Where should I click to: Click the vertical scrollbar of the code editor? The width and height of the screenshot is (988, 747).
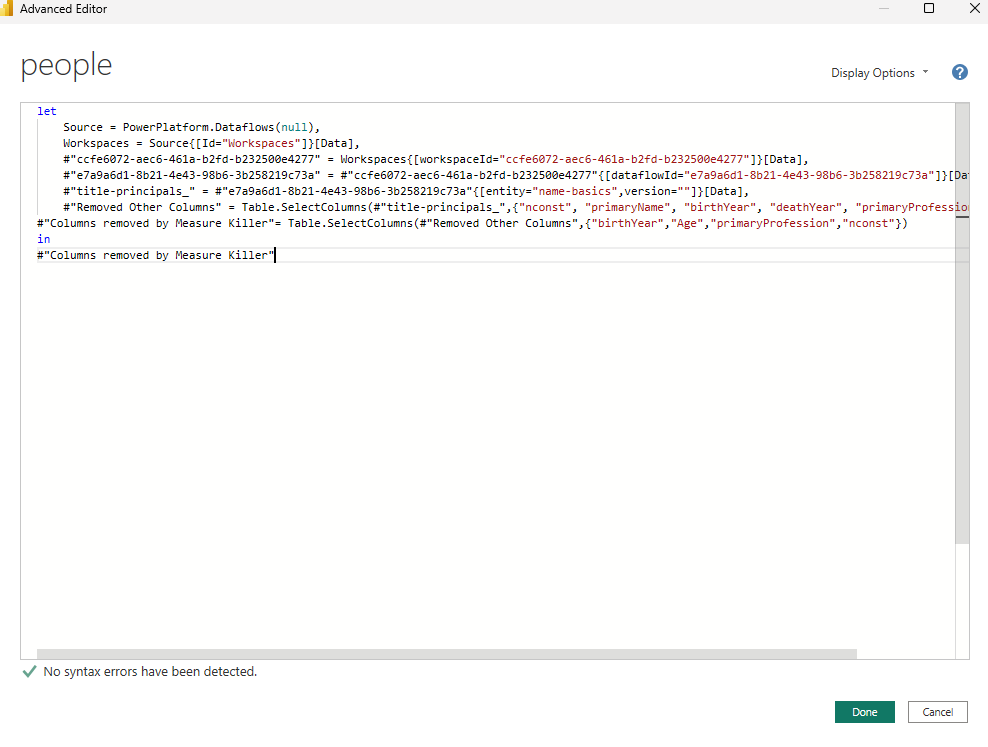coord(962,323)
